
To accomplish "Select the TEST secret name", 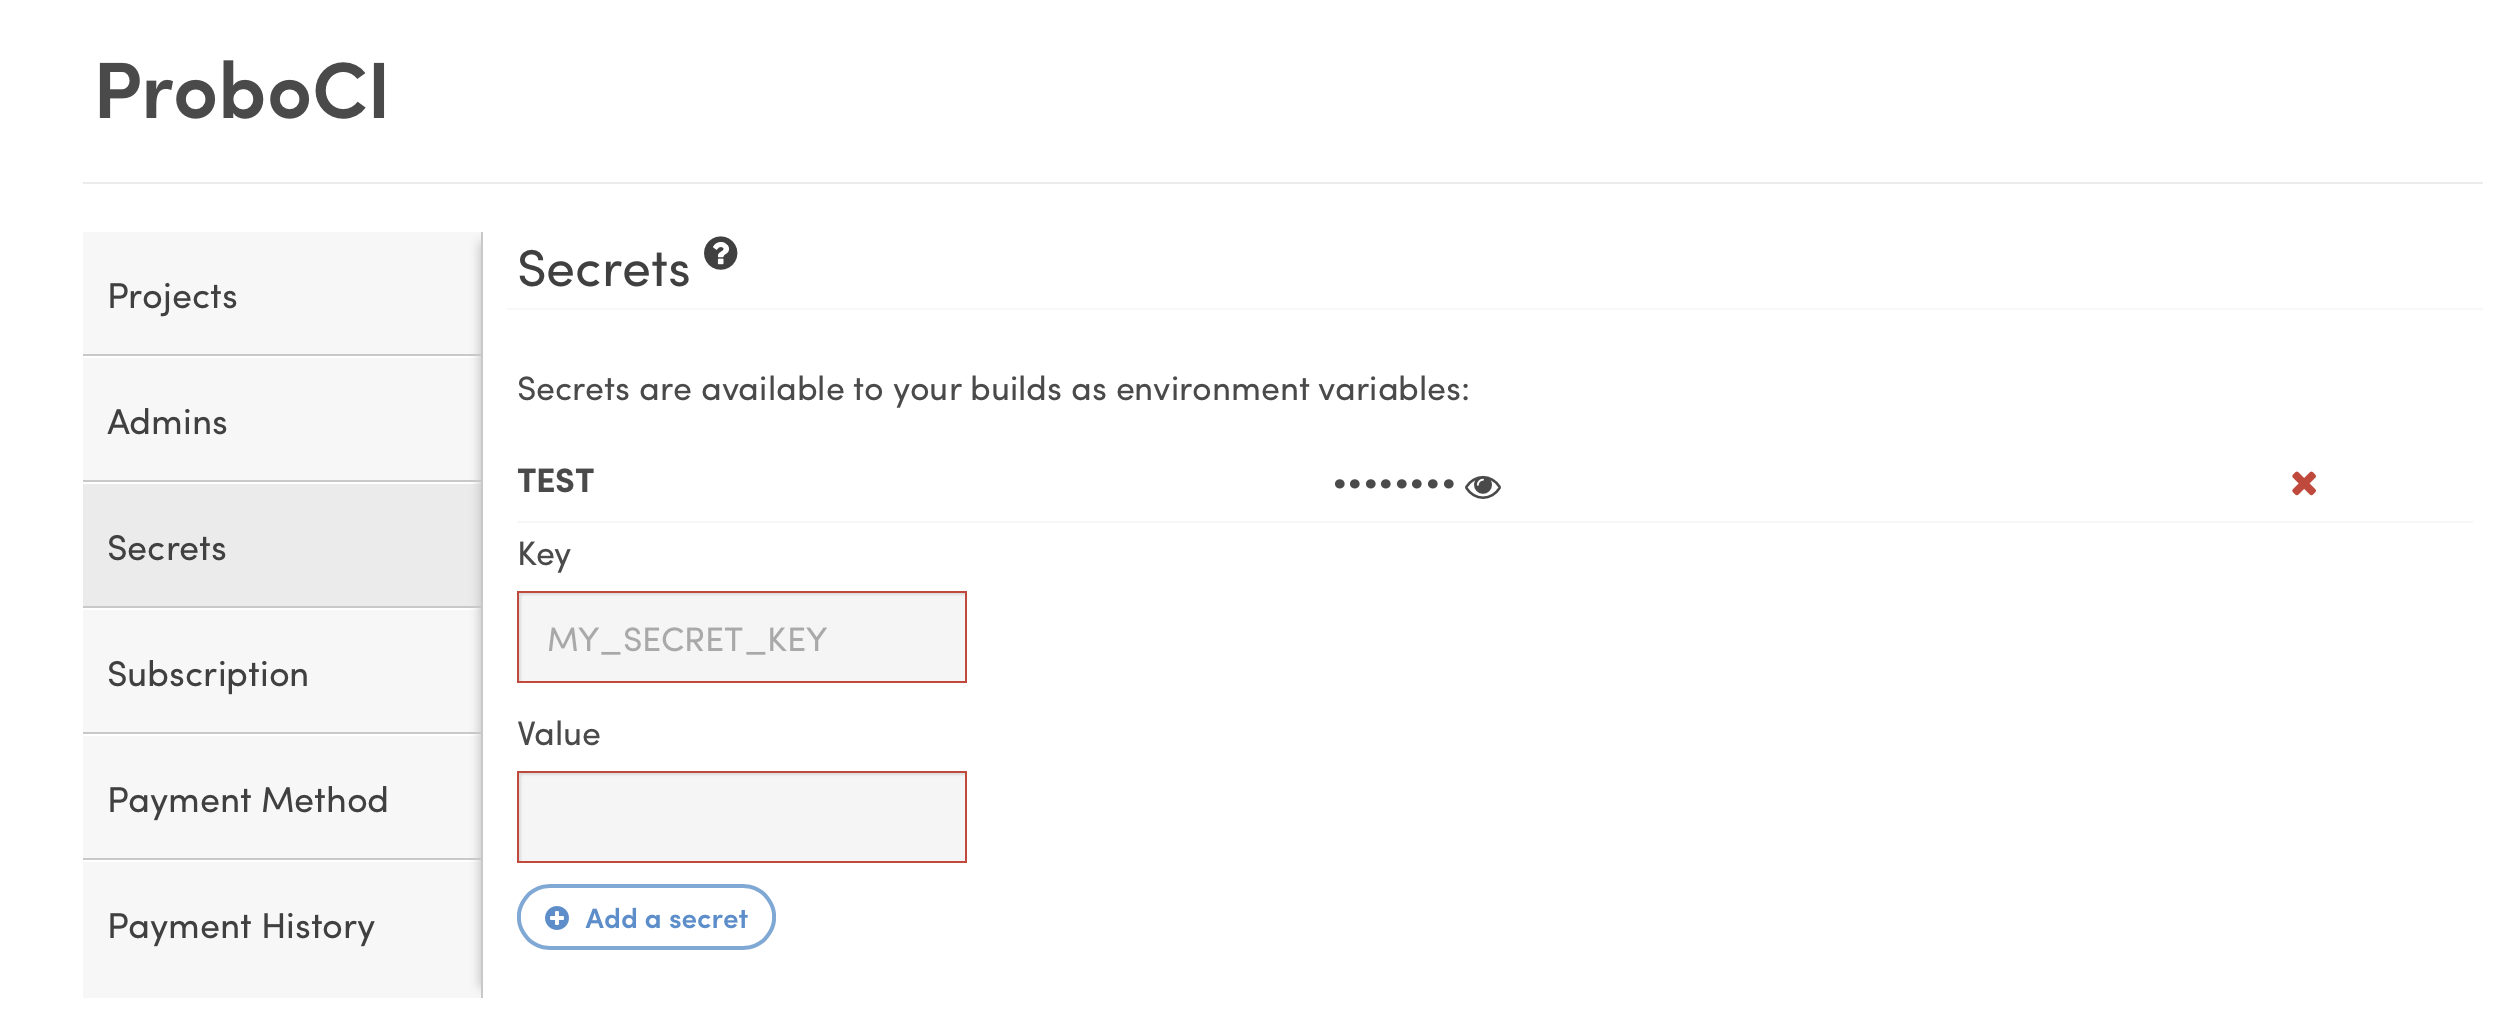I will pos(556,481).
